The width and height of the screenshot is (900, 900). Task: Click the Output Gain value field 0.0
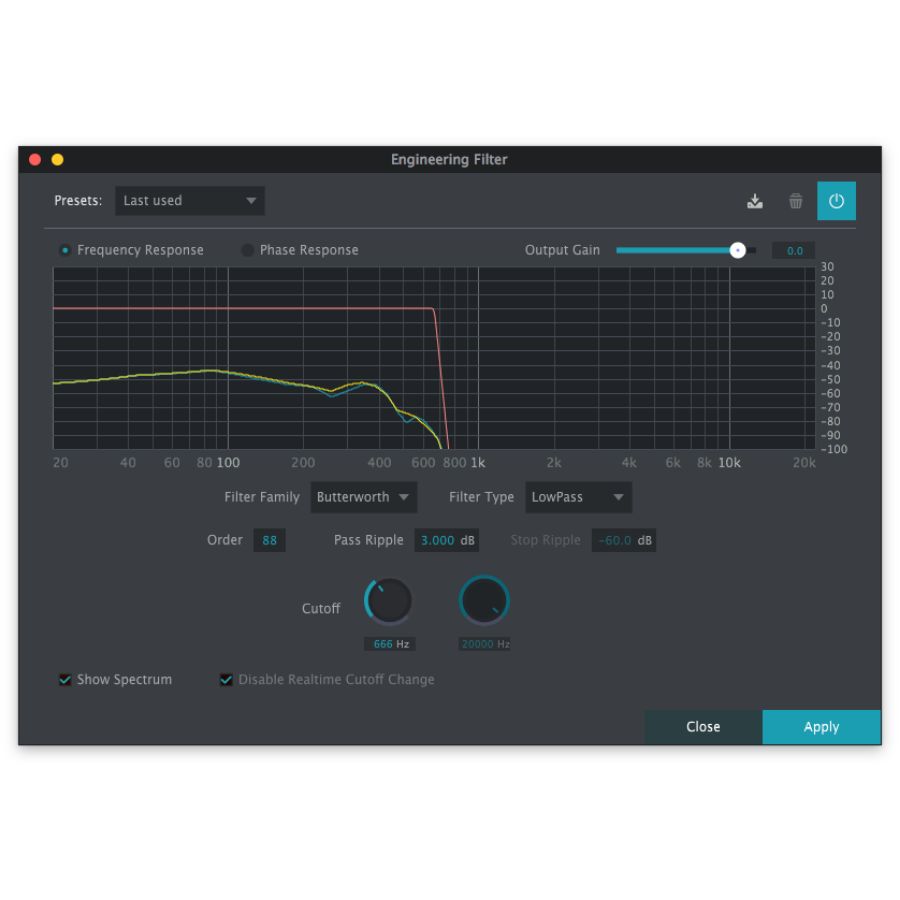point(793,251)
